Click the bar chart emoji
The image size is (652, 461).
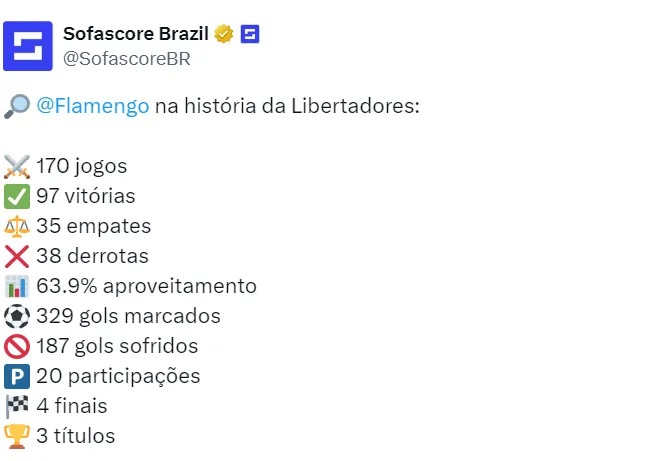(17, 286)
